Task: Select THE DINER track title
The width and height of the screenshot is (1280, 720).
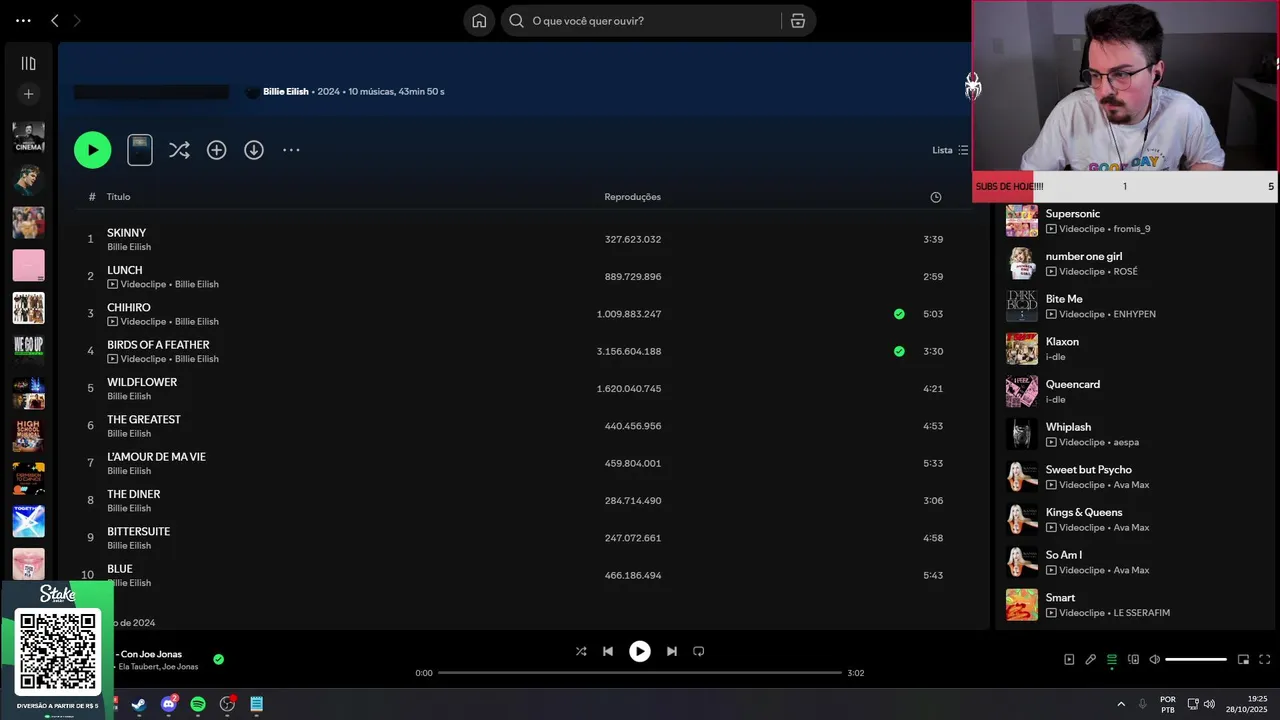Action: [x=134, y=494]
